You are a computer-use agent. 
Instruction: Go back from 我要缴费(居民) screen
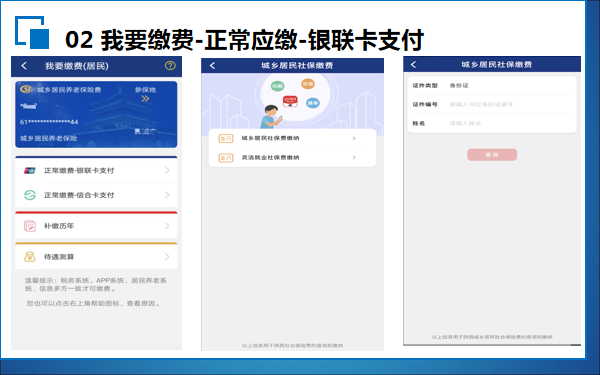click(x=24, y=66)
